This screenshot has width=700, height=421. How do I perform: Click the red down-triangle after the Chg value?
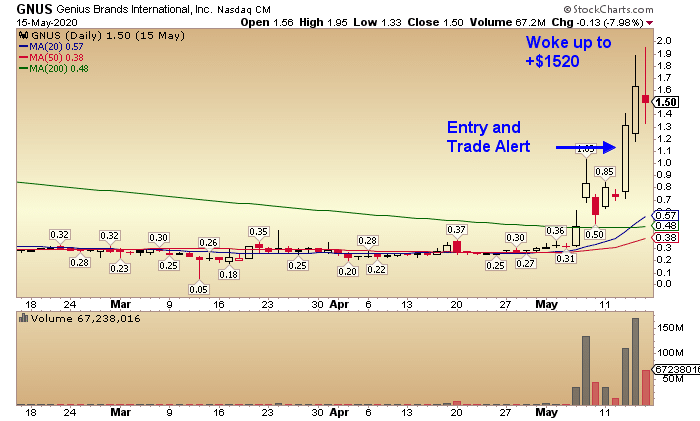[x=650, y=23]
